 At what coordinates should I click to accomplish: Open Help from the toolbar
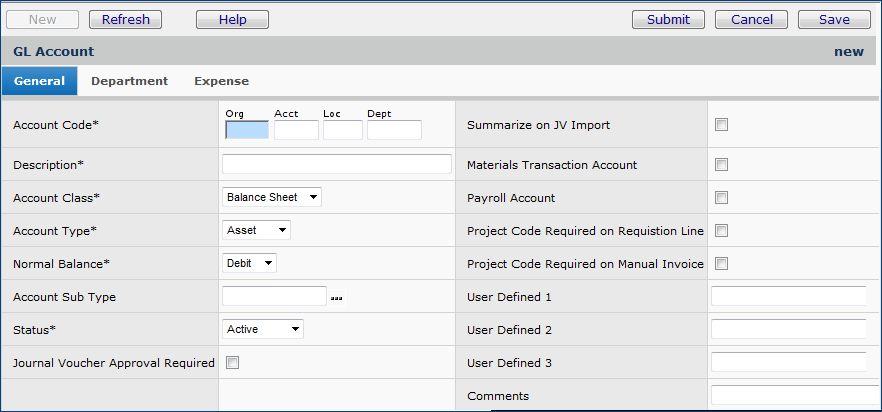coord(232,19)
